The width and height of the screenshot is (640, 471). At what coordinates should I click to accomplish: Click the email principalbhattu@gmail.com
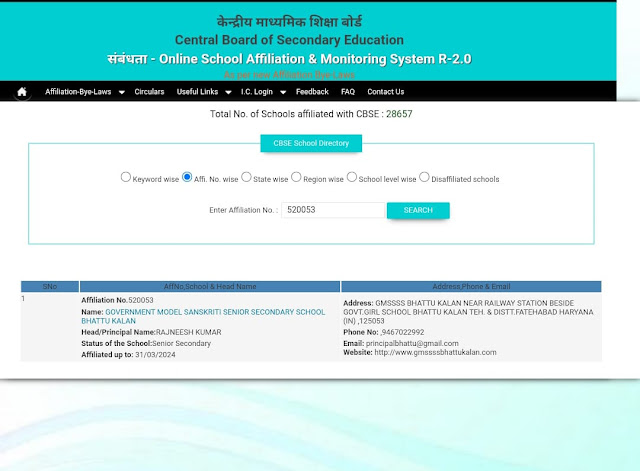pos(412,343)
